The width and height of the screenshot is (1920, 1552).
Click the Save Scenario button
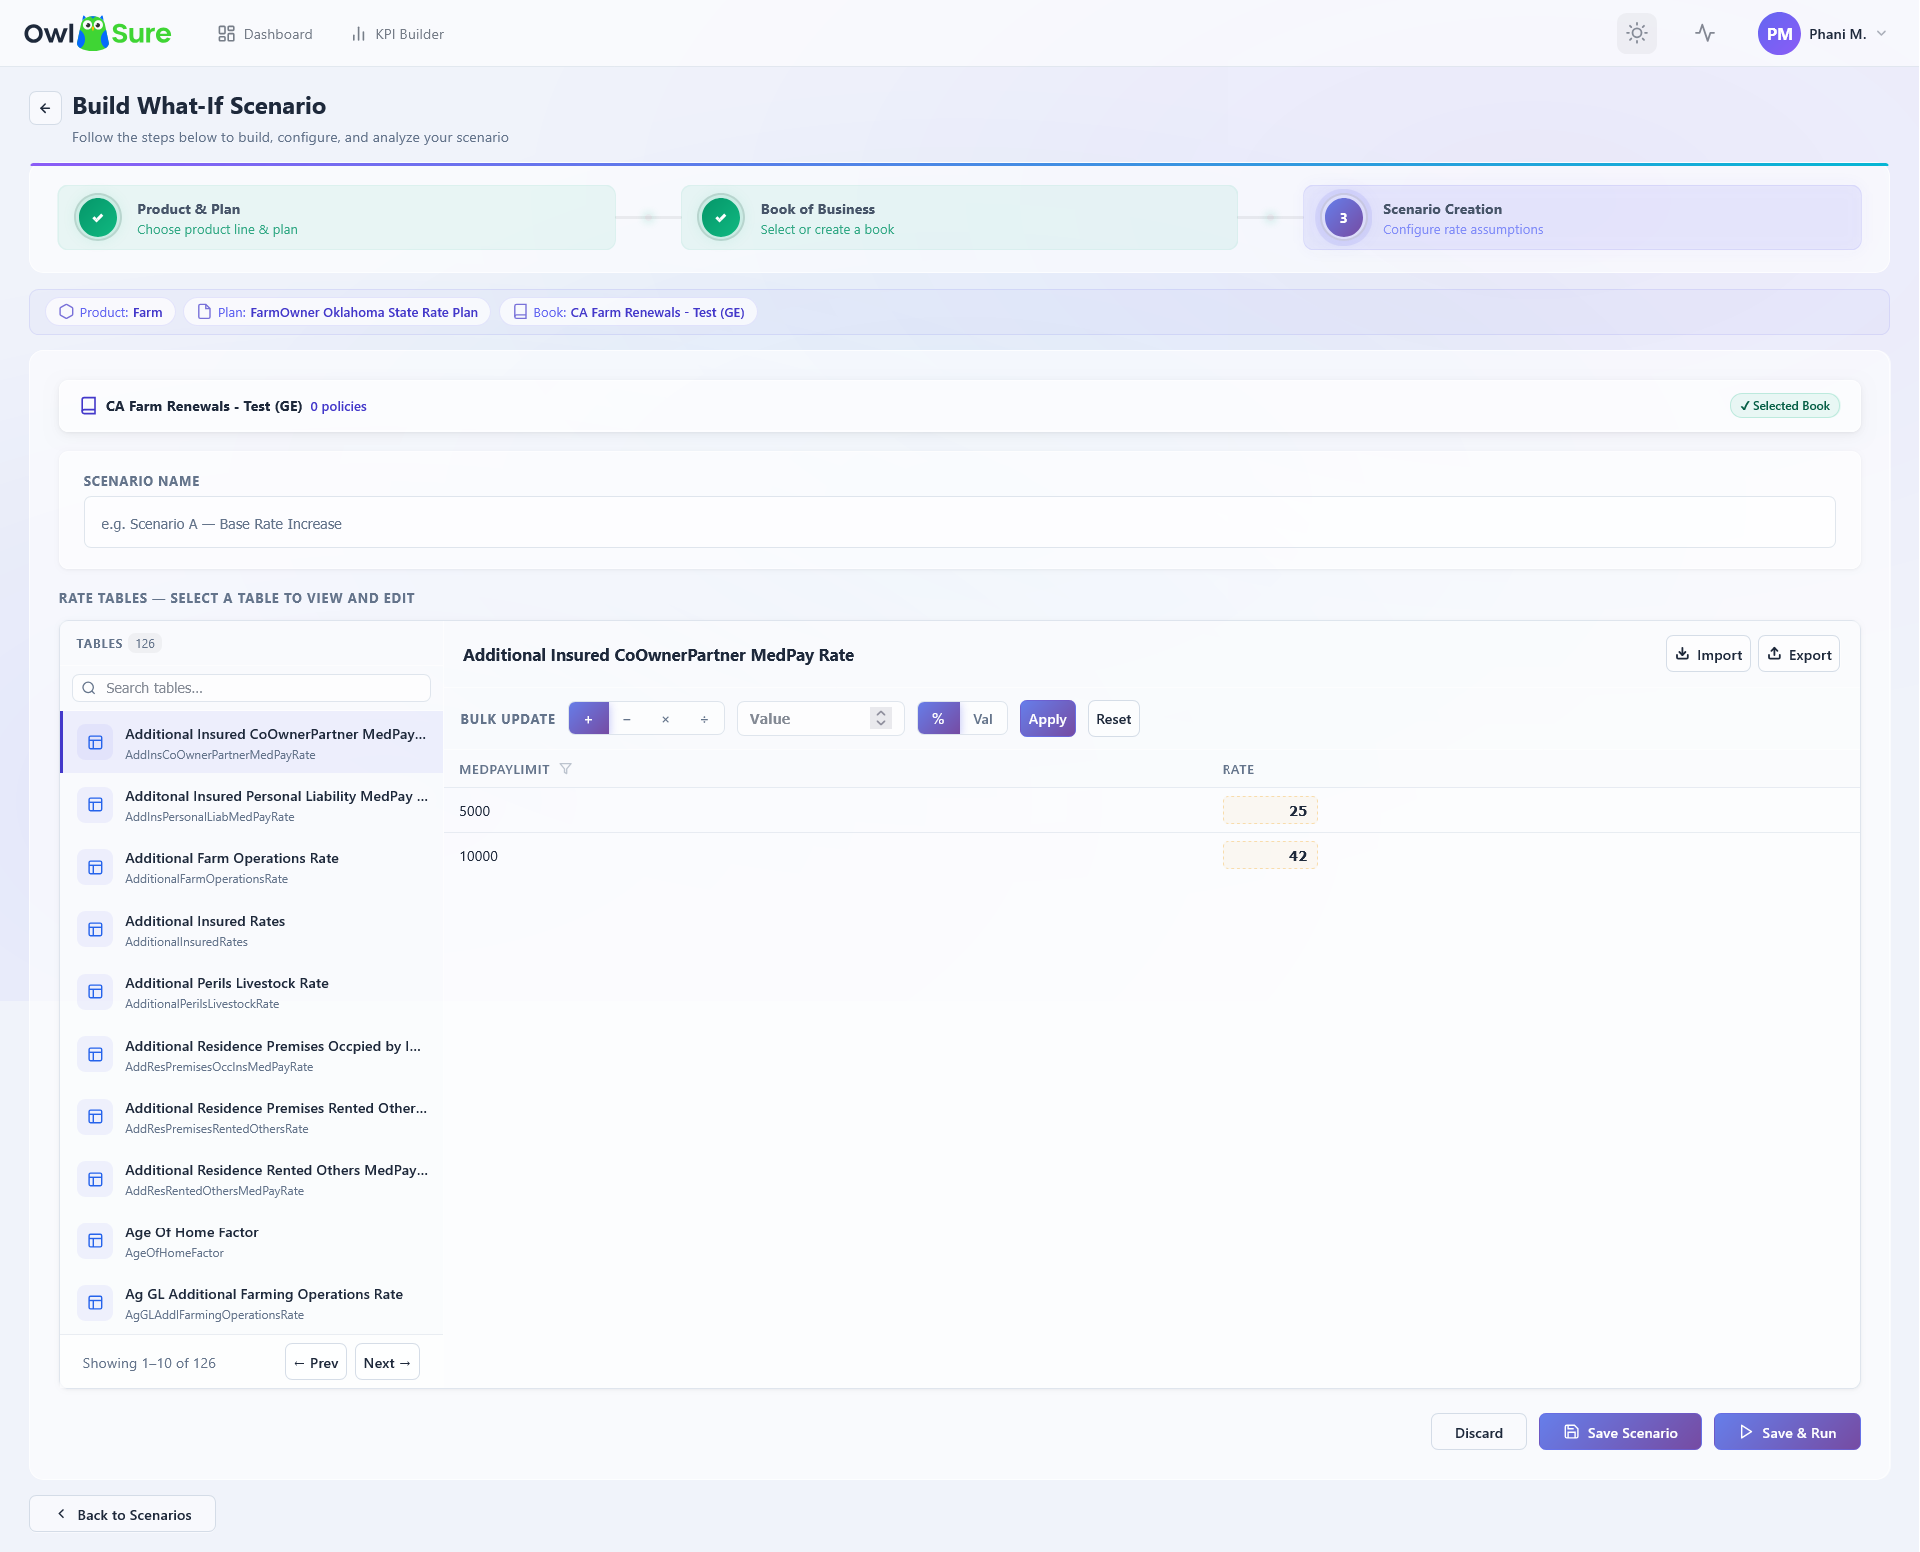point(1619,1432)
